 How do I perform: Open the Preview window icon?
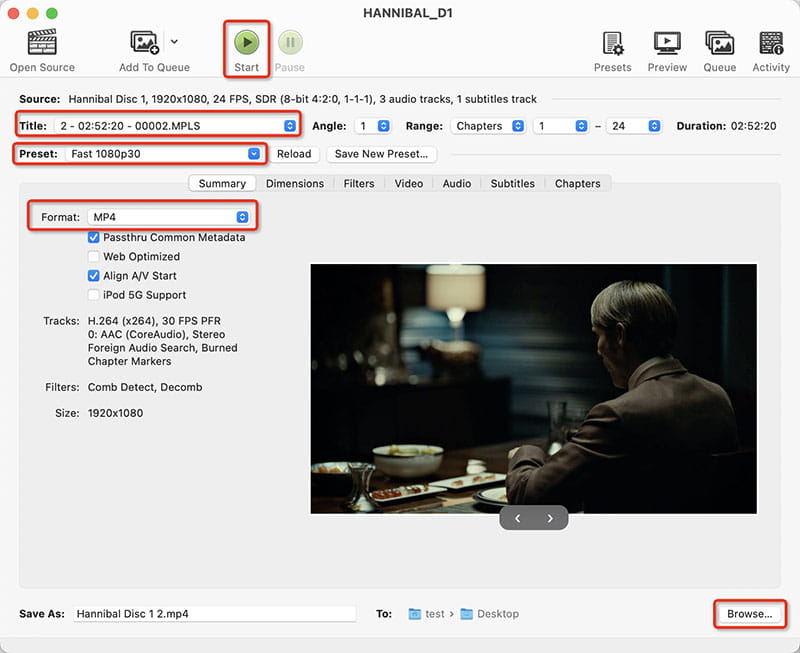[667, 43]
